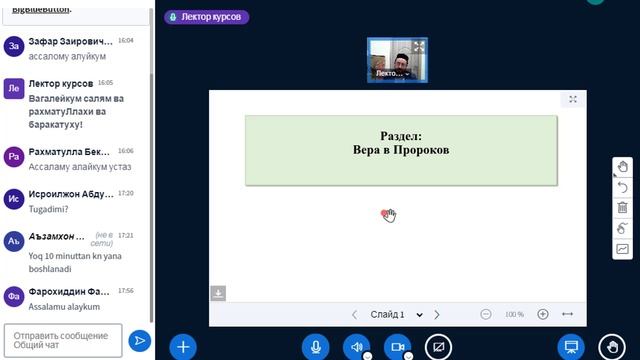Toggle multi-user whiteboard mode icon
This screenshot has width=640, height=360.
(622, 228)
